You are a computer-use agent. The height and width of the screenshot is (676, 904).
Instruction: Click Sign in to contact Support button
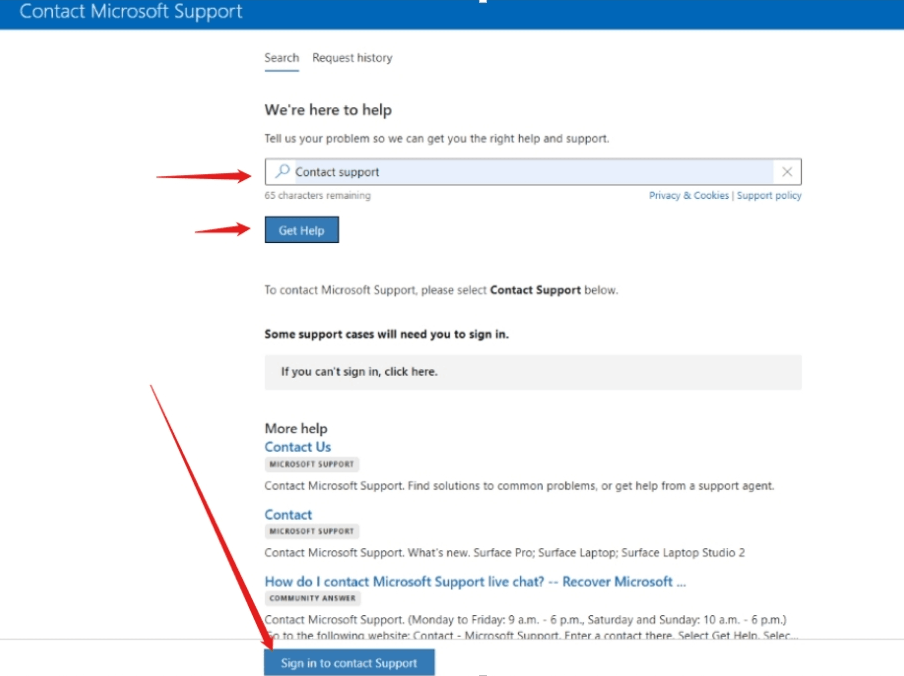tap(349, 663)
